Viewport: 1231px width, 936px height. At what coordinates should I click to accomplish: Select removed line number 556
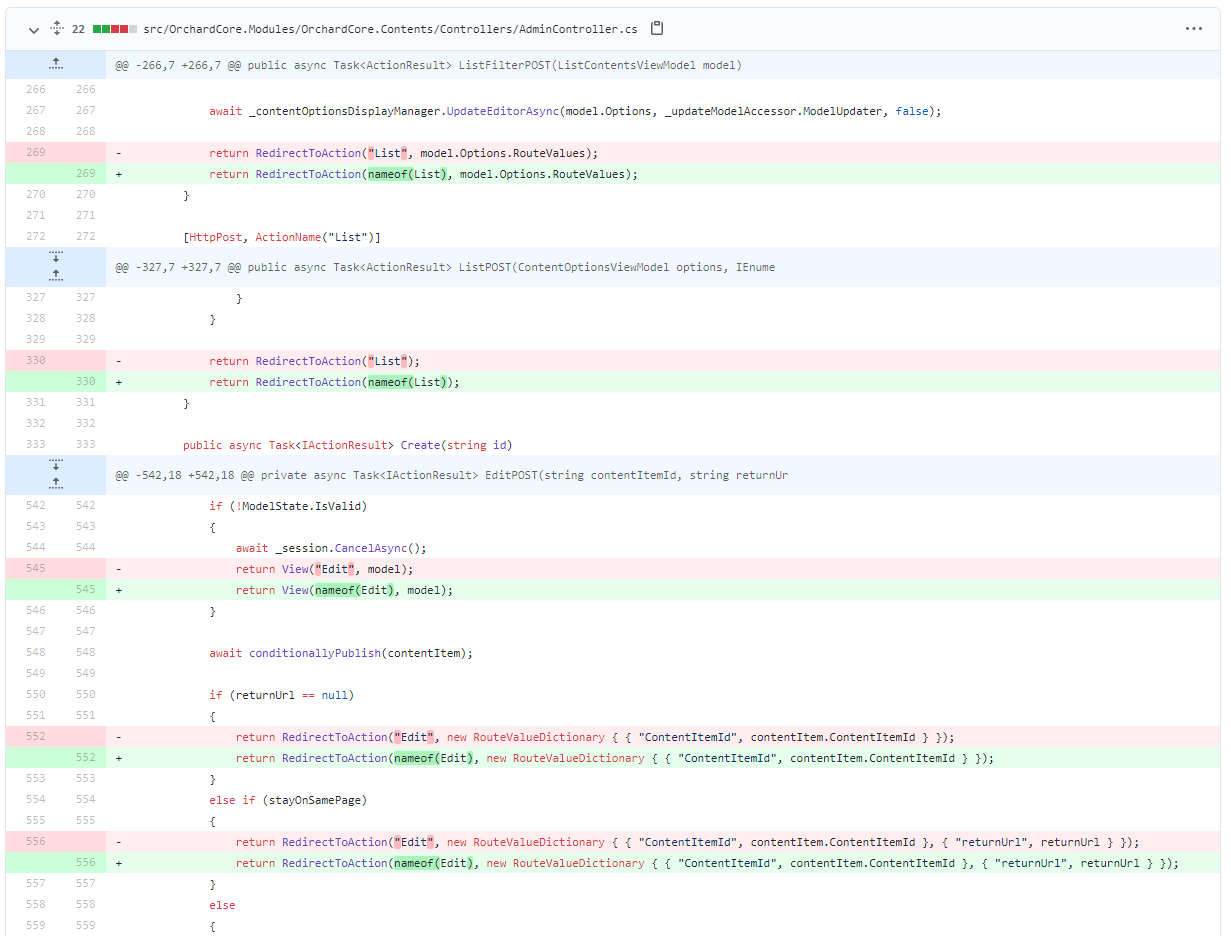pos(35,842)
